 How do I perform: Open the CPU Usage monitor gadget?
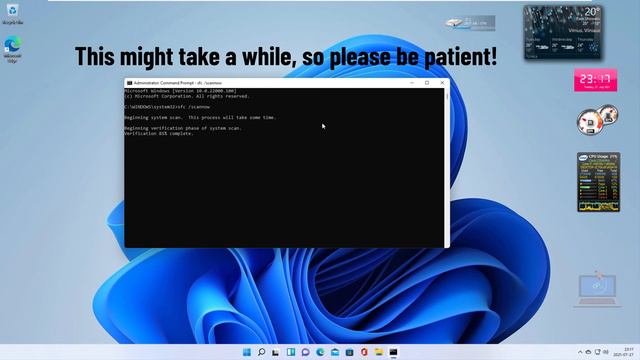click(x=598, y=182)
